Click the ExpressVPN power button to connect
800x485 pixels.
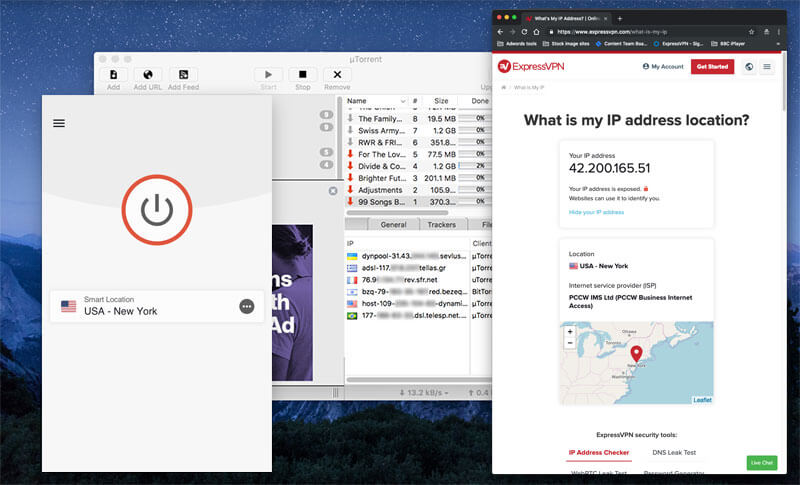(x=157, y=210)
